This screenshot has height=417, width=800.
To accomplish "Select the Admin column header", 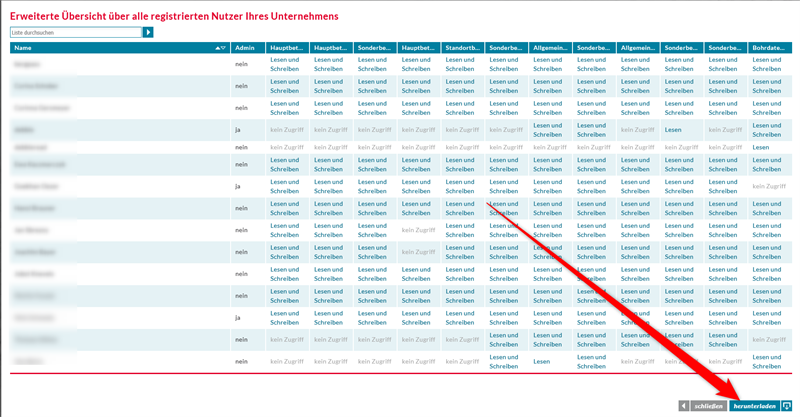I will (x=244, y=48).
